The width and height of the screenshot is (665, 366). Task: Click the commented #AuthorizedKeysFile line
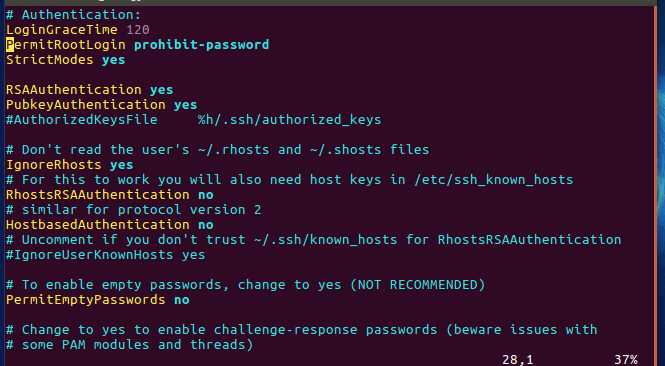[x=194, y=120]
